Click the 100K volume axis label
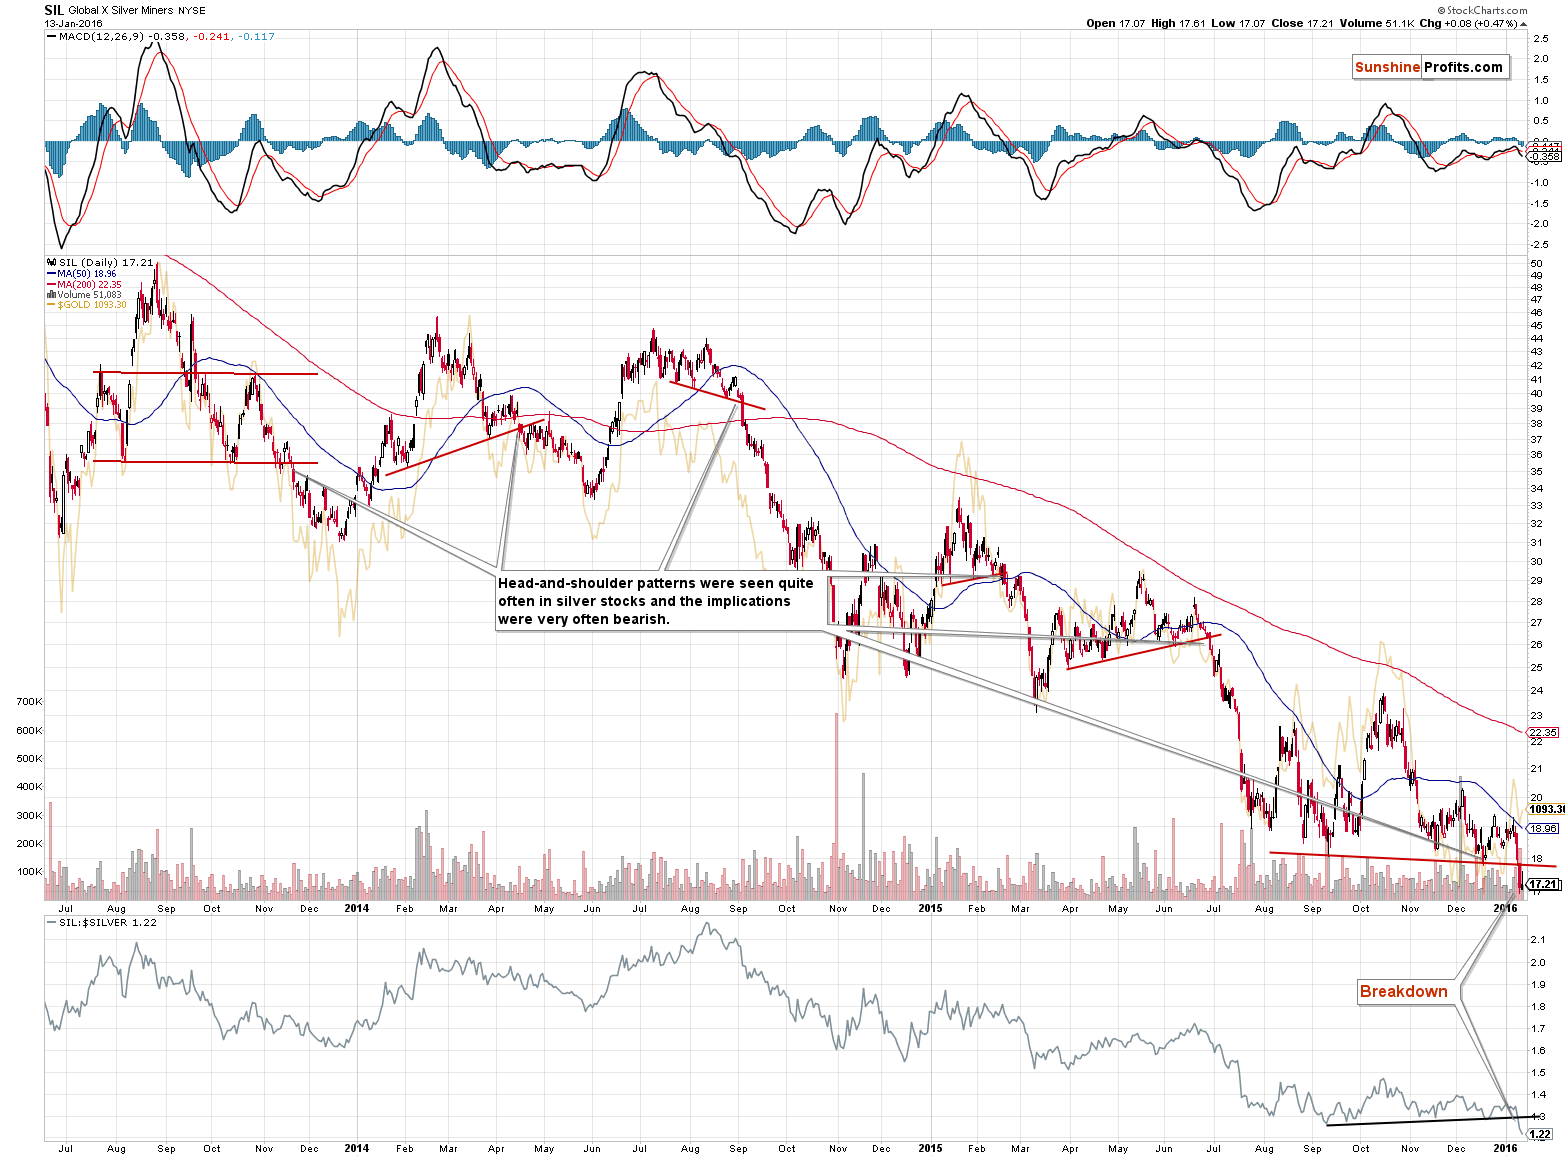 (30, 872)
